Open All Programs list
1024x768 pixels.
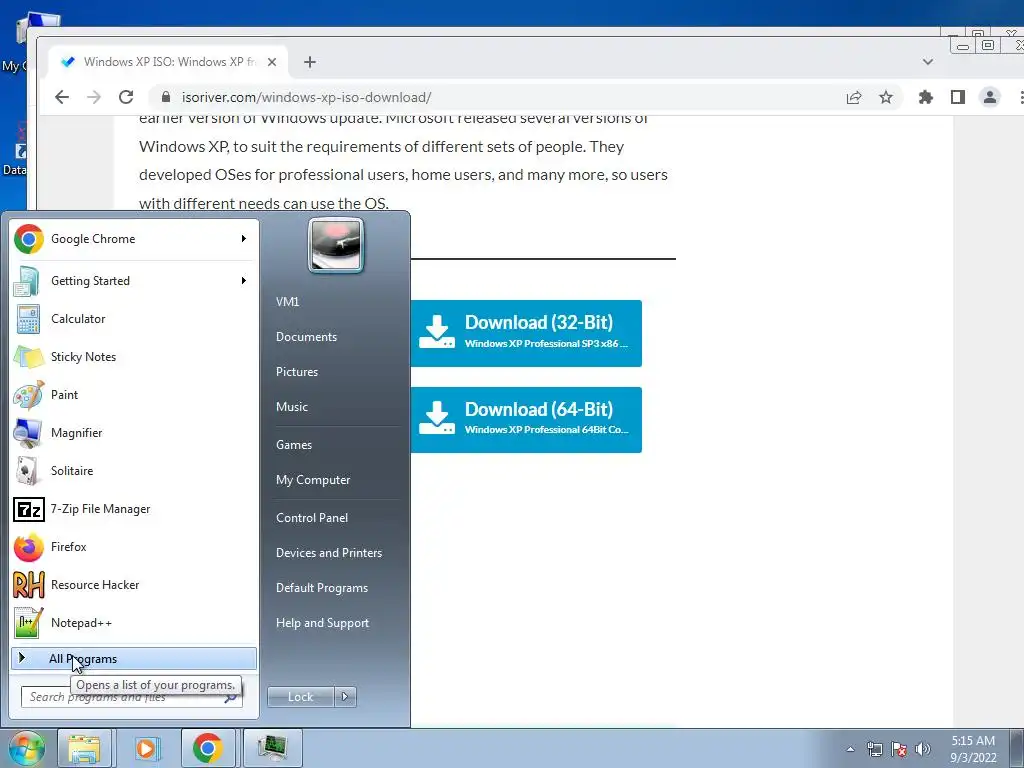pyautogui.click(x=134, y=659)
